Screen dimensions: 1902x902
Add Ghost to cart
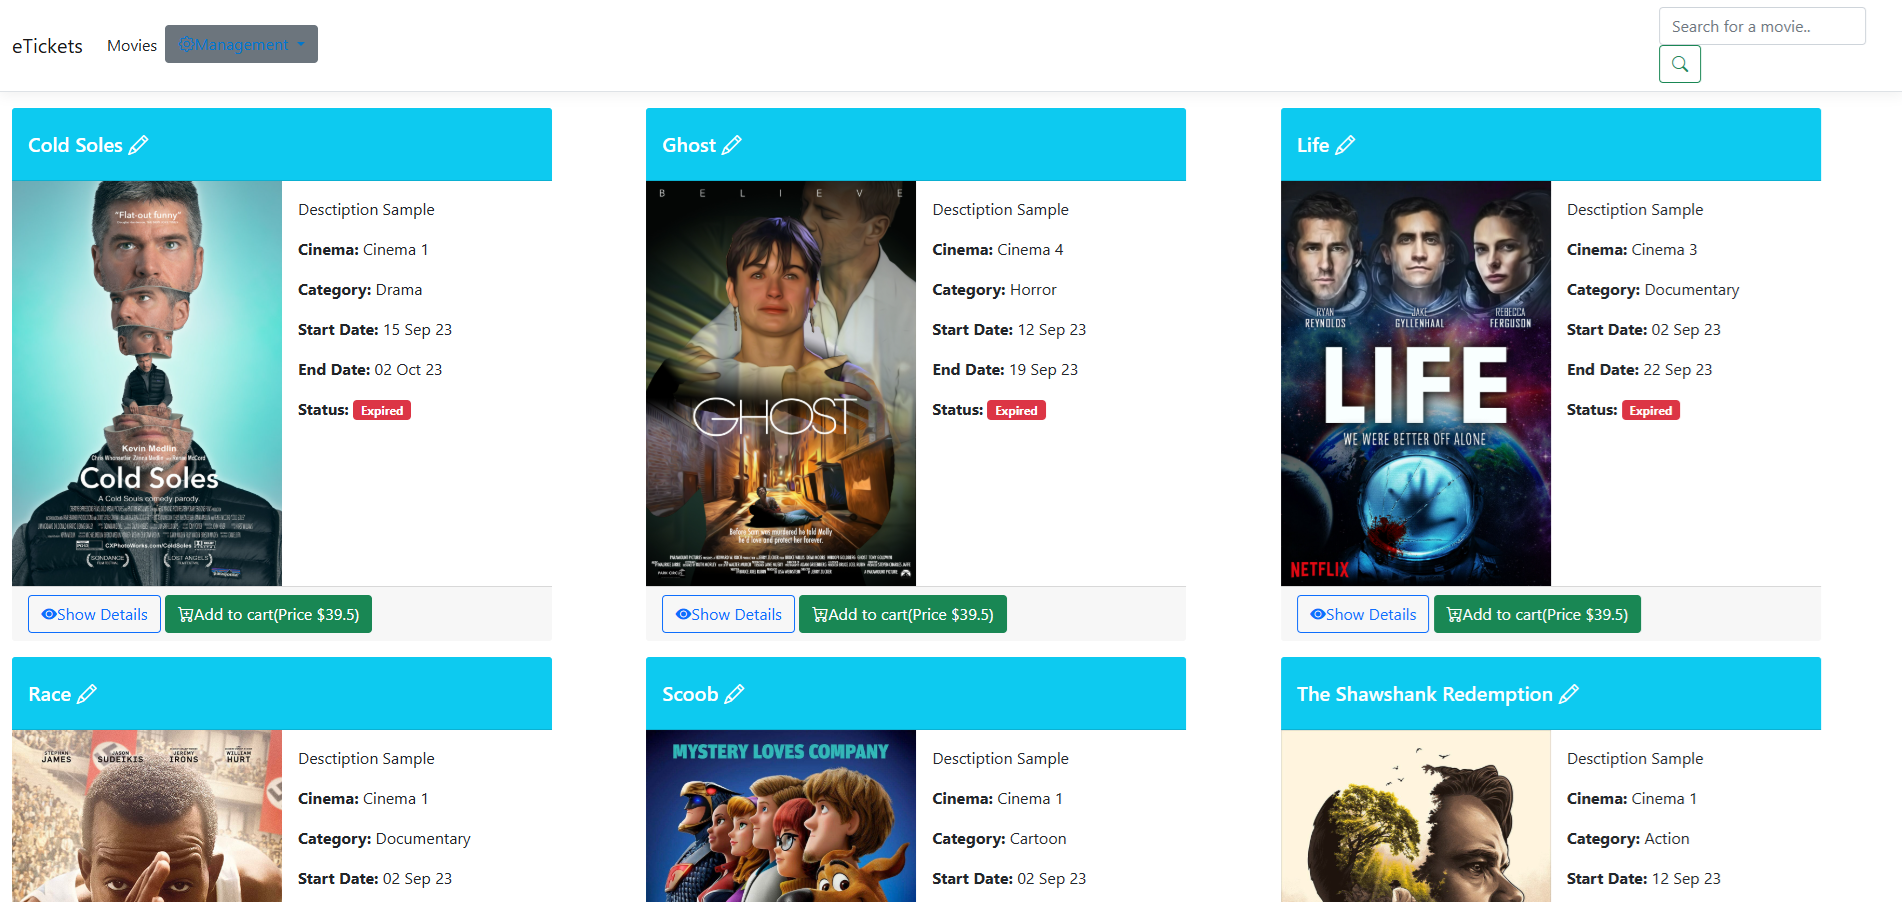click(x=903, y=614)
